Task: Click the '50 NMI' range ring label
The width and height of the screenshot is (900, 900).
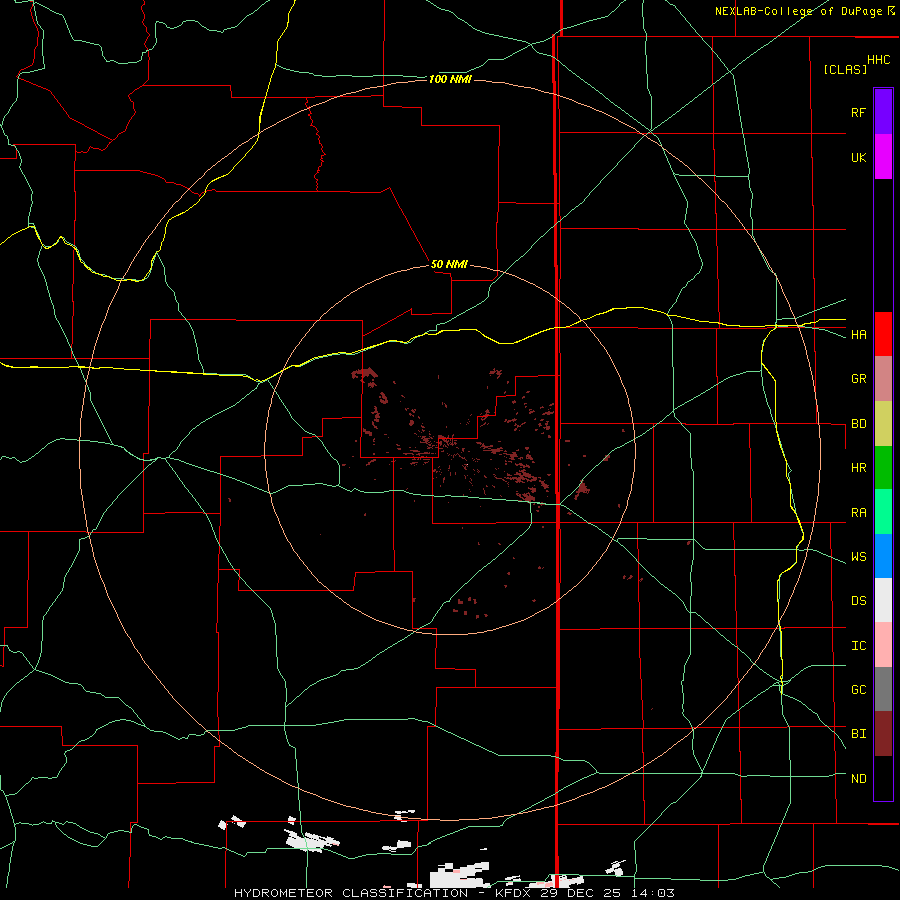Action: [449, 264]
